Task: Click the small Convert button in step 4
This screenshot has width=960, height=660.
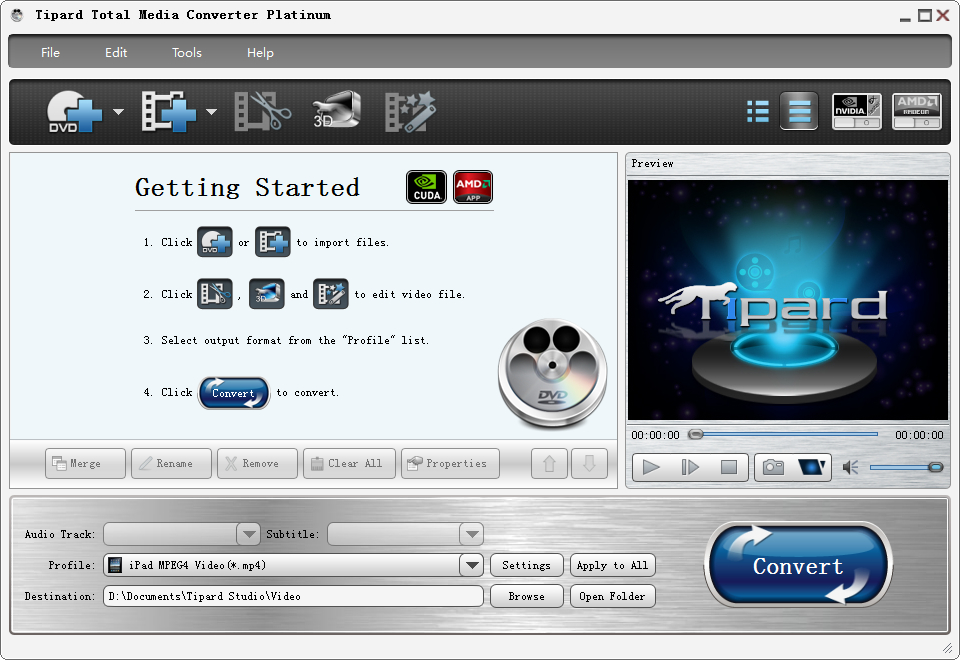Action: (x=234, y=393)
